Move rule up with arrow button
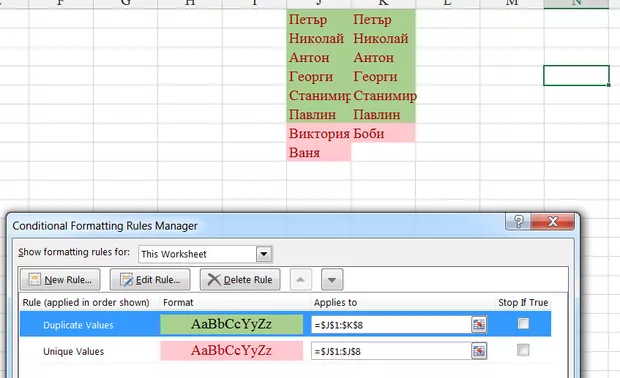620x378 pixels. [x=301, y=280]
